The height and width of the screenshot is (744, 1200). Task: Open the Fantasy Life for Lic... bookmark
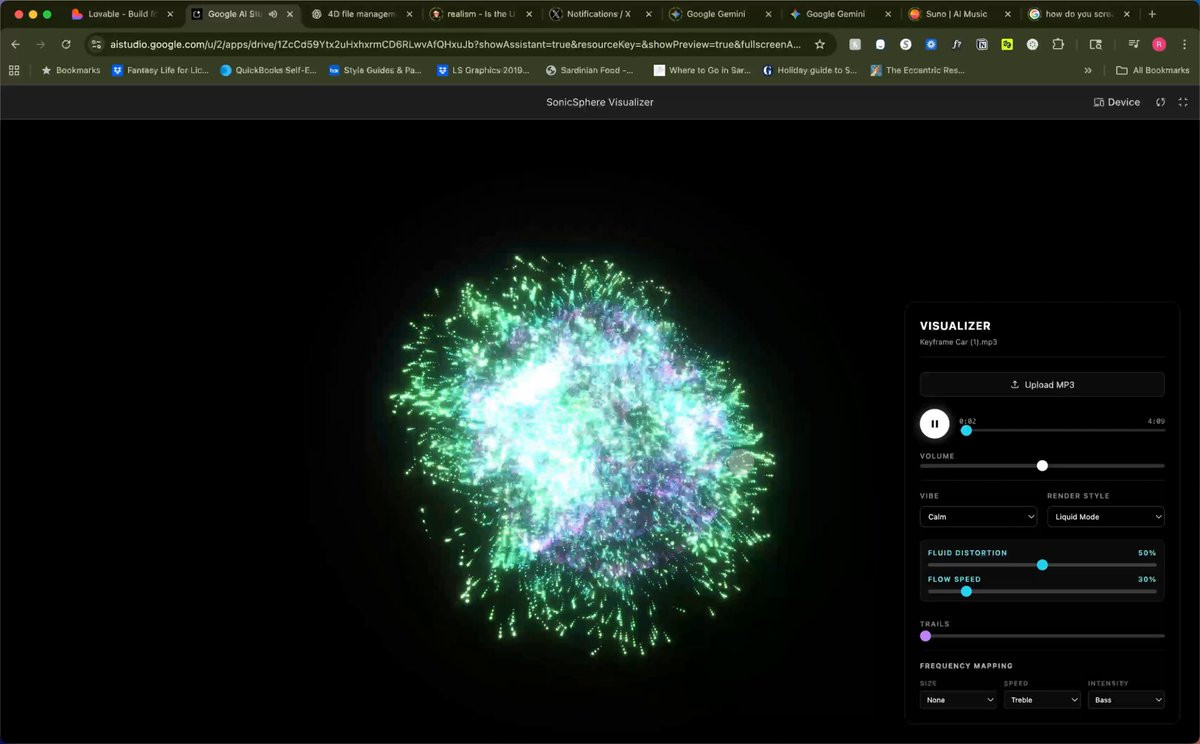click(160, 70)
